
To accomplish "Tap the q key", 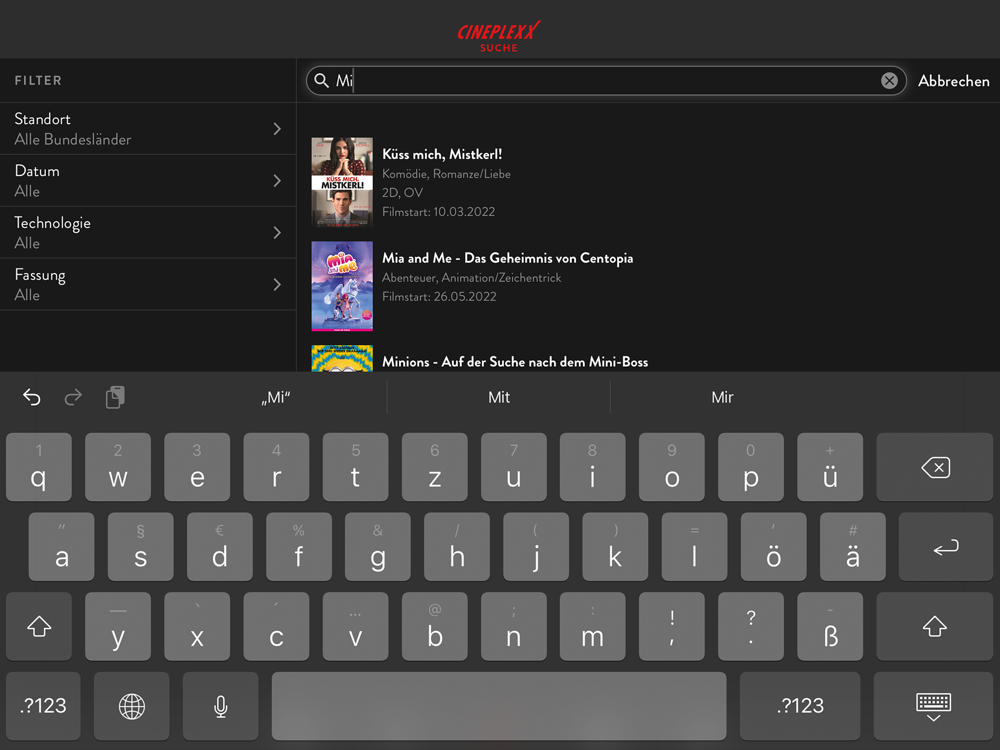I will click(39, 467).
